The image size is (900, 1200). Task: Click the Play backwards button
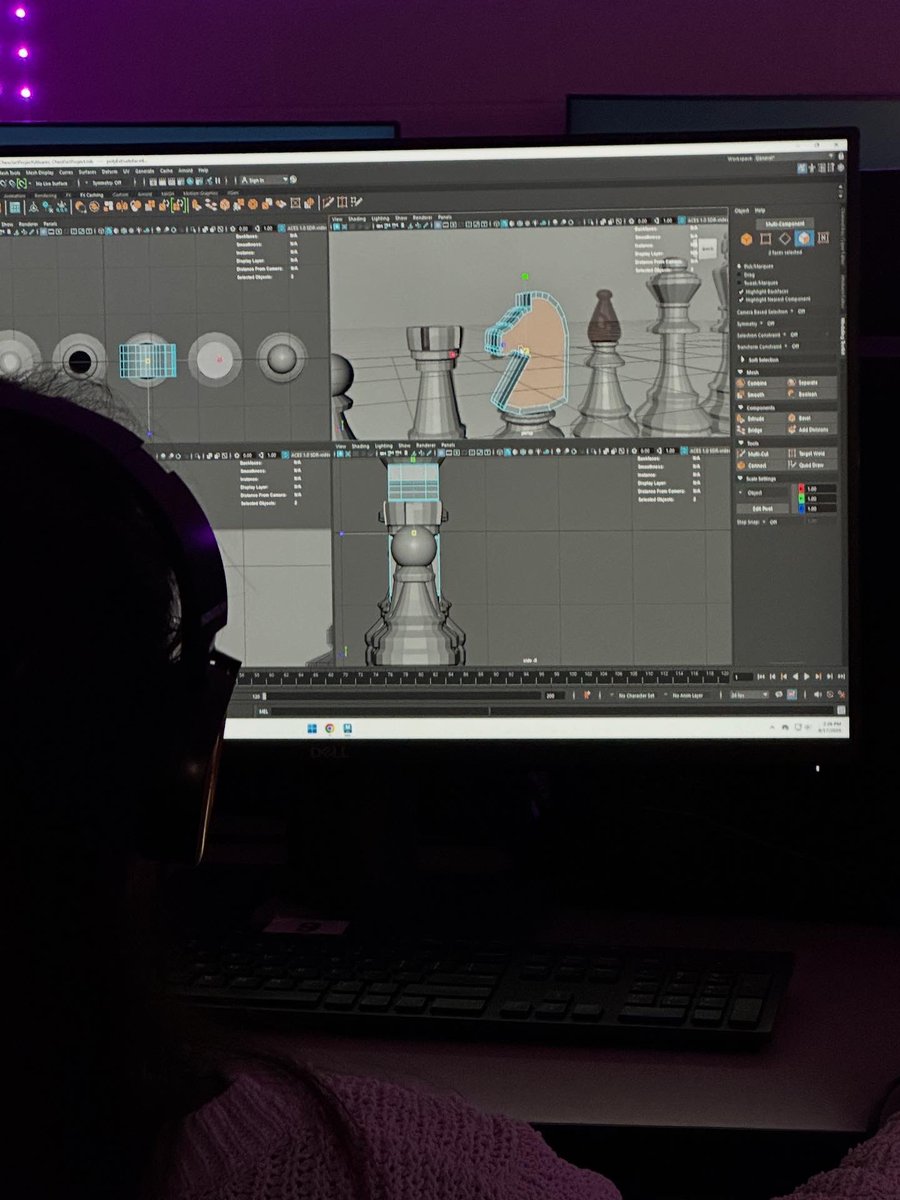[795, 676]
